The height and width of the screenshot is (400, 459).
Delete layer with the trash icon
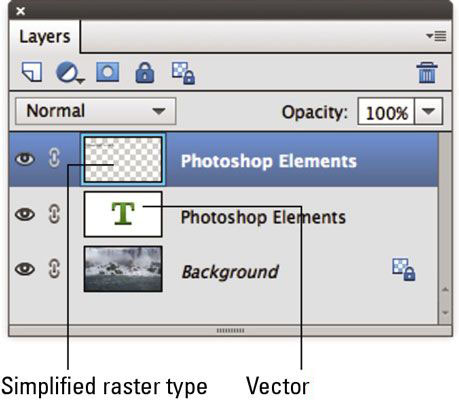[x=427, y=73]
